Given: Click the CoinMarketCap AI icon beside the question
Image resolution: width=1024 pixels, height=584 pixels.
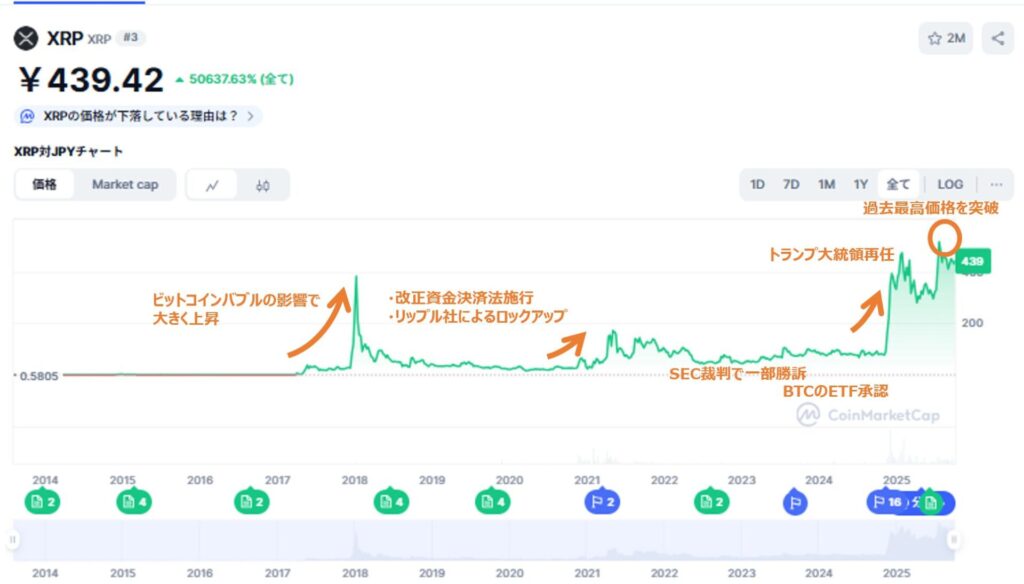Looking at the screenshot, I should pyautogui.click(x=28, y=116).
